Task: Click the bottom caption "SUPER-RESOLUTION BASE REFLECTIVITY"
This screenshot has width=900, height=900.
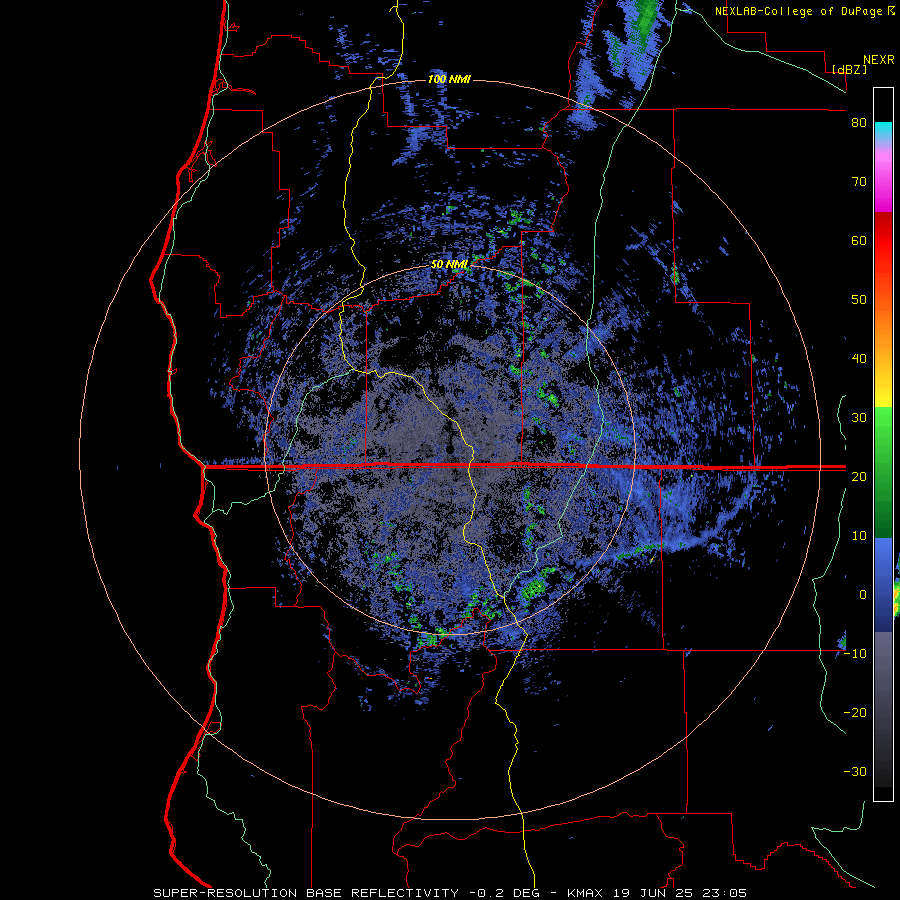Action: pyautogui.click(x=306, y=893)
